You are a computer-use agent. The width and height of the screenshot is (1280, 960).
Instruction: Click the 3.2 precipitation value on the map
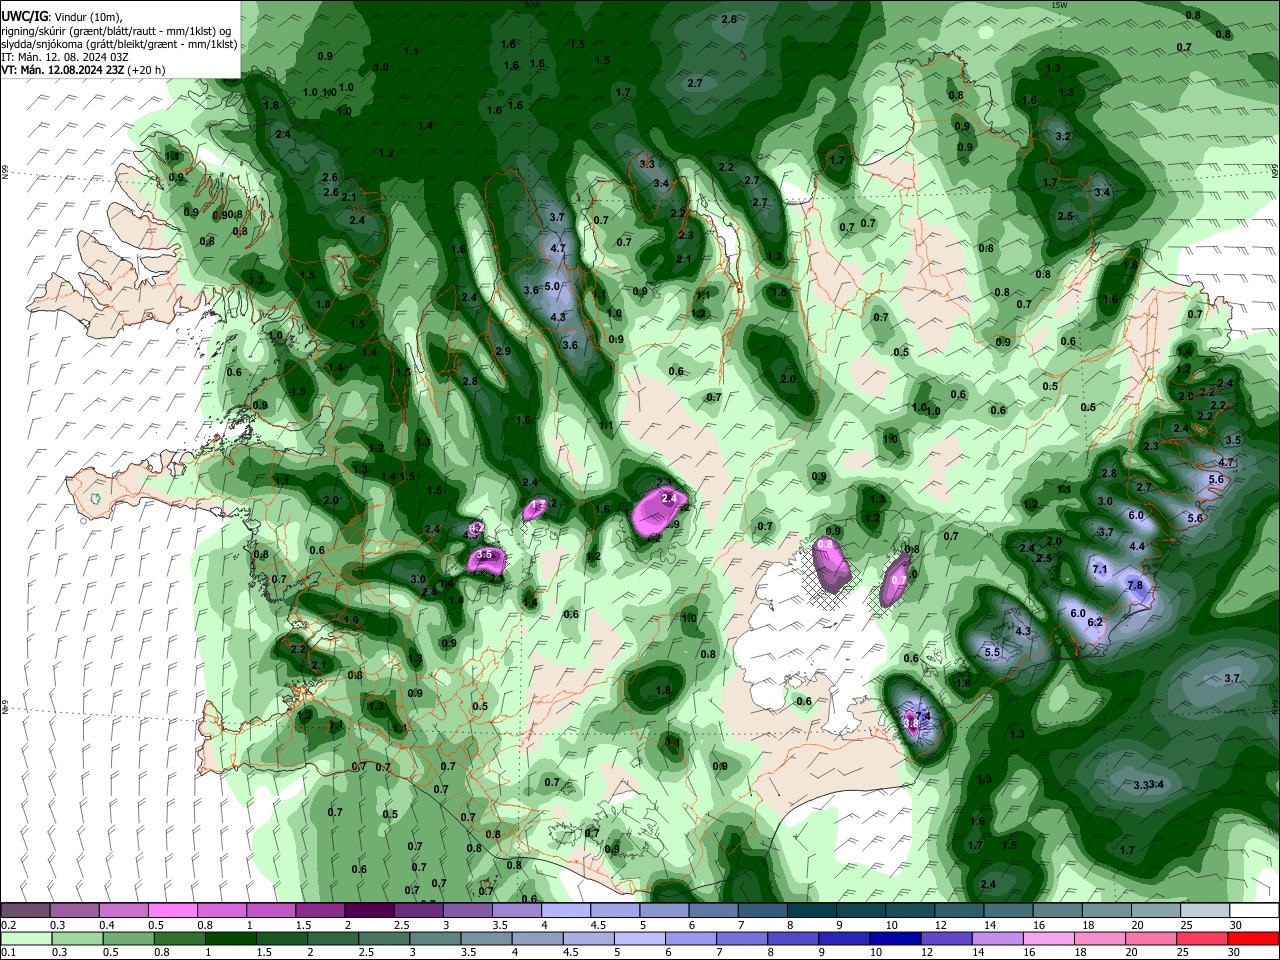(1063, 136)
